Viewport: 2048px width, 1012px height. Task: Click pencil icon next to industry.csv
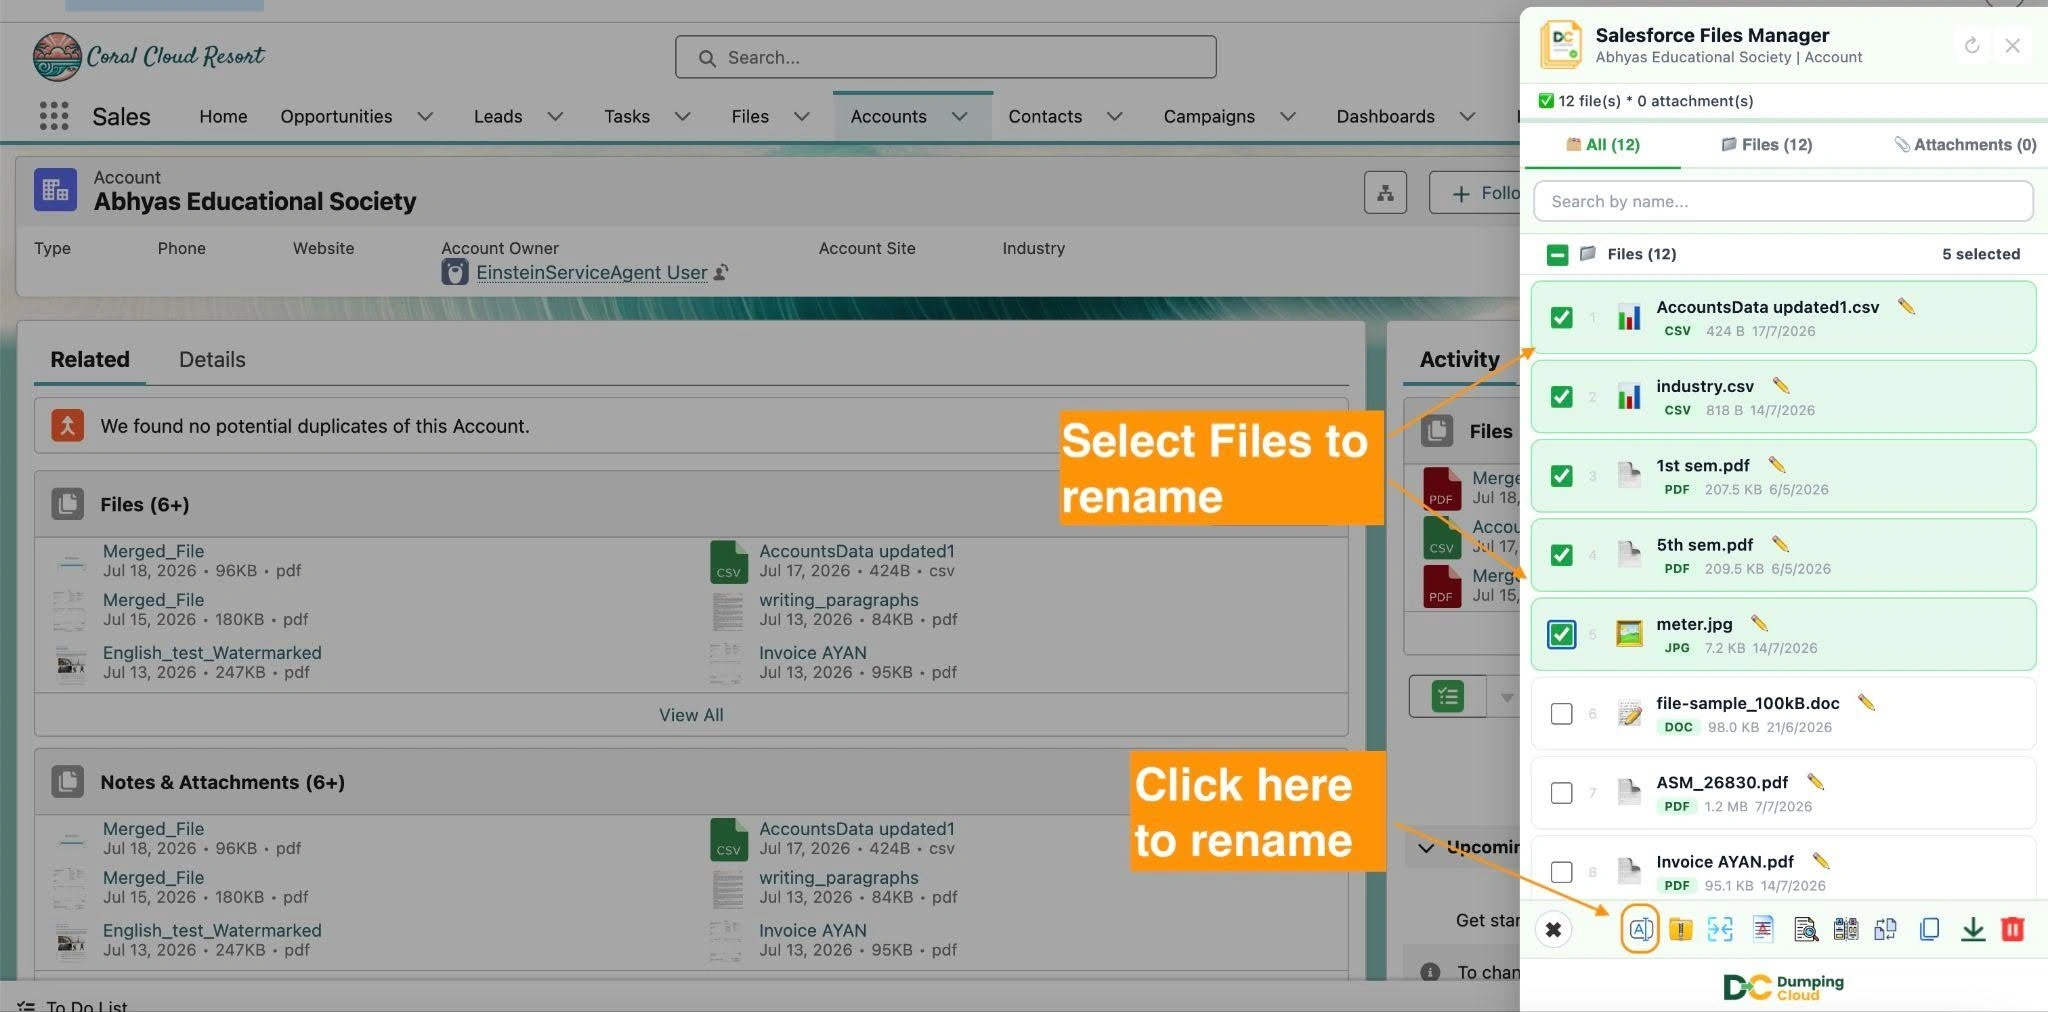1781,385
